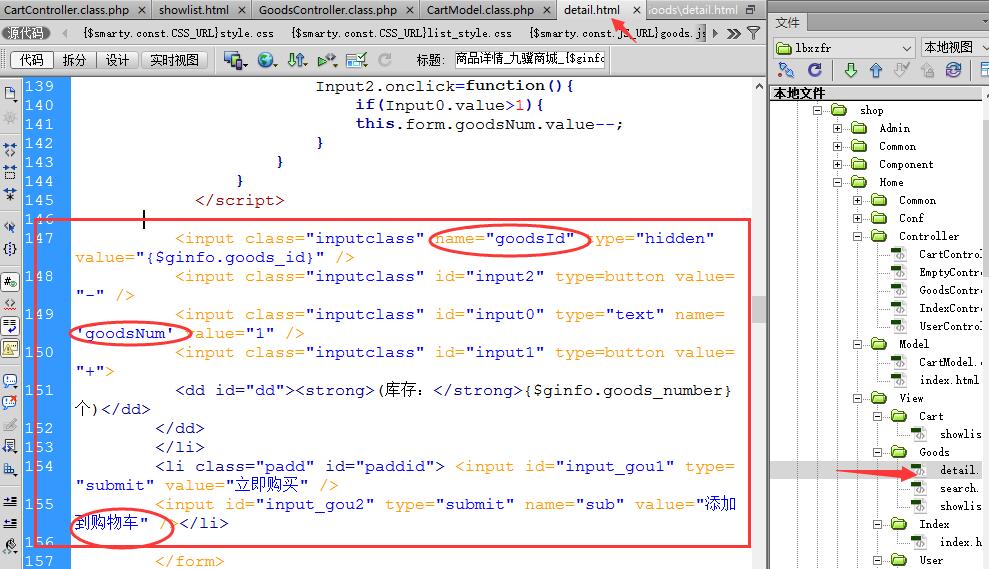989x569 pixels.
Task: Click Select Parent Tag icon
Action: pyautogui.click(x=10, y=226)
